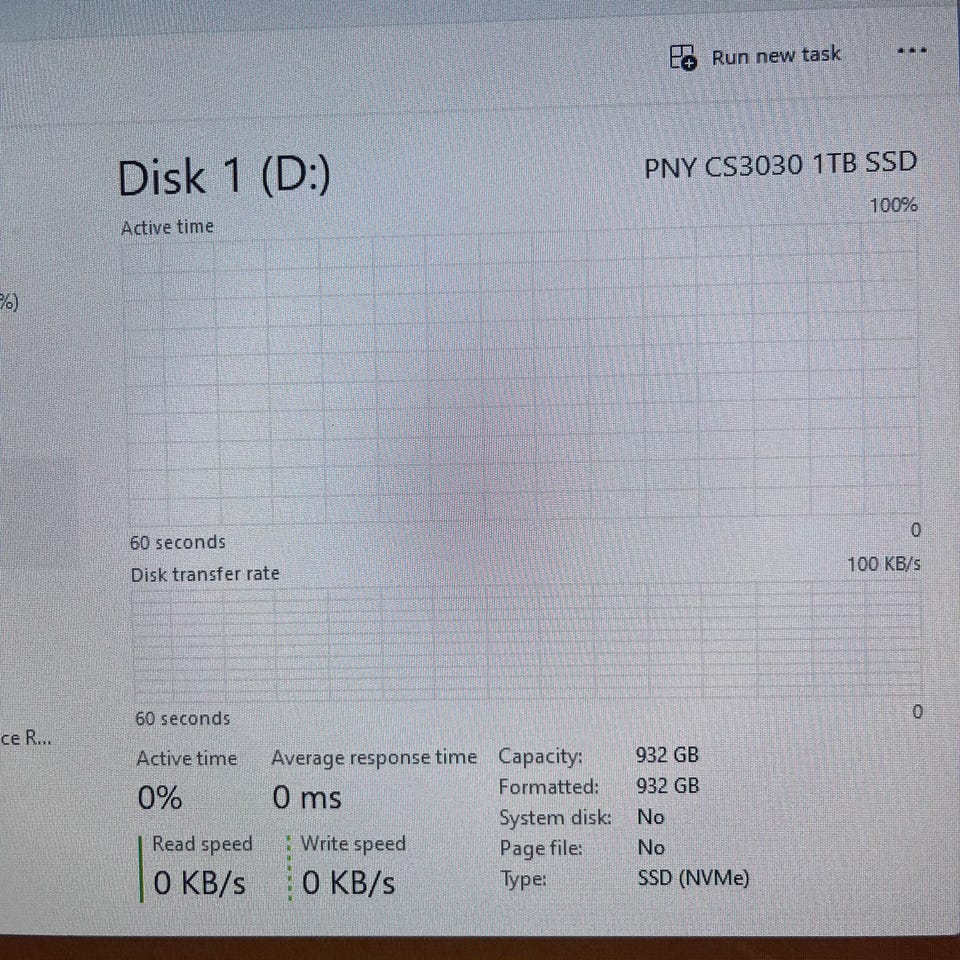
Task: Click the solid green Read speed legend line
Action: pos(141,869)
